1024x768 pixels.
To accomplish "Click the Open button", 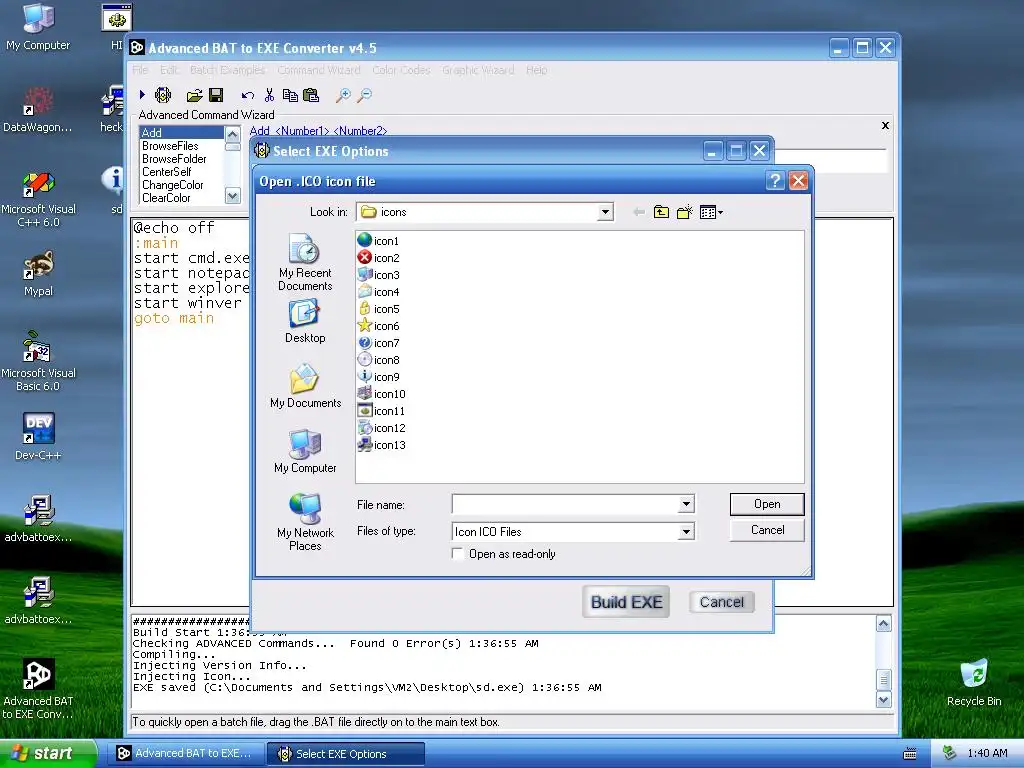I will [x=767, y=504].
